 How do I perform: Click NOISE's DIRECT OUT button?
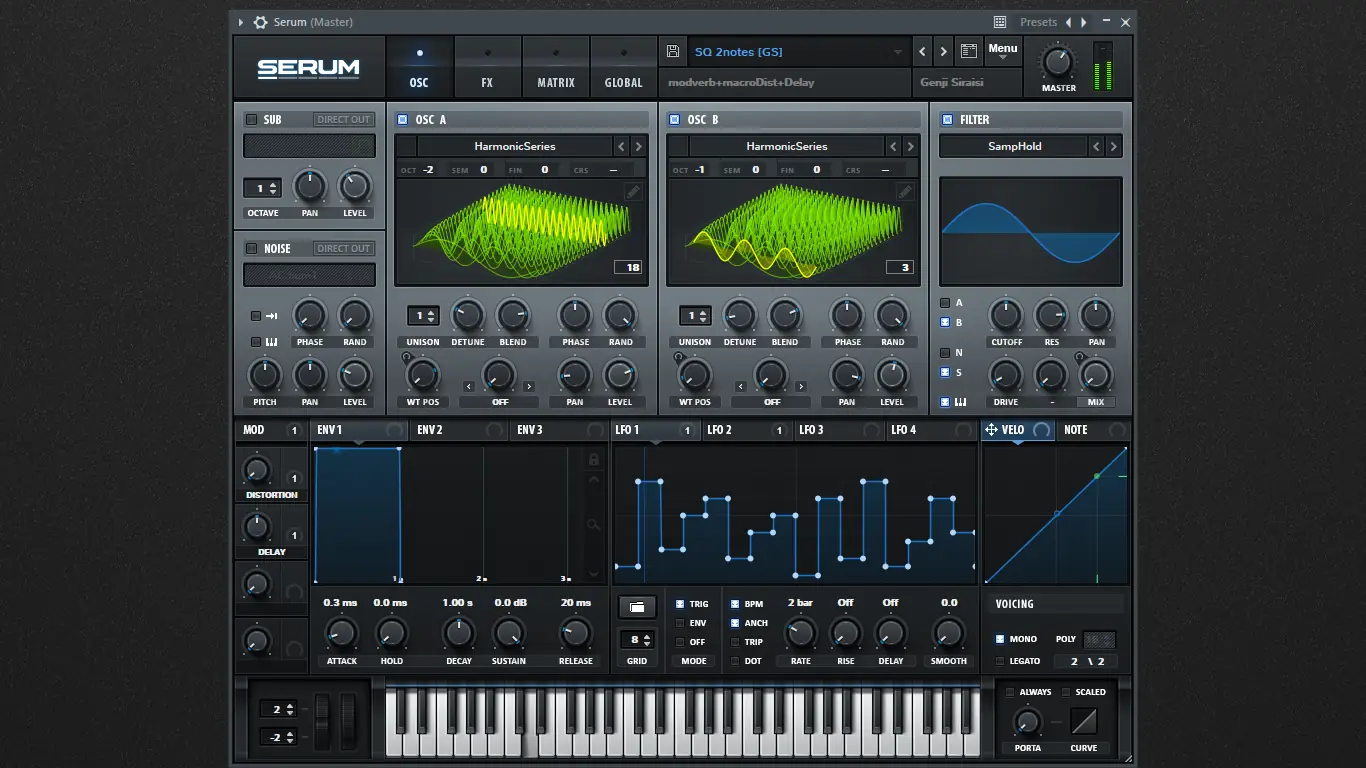pyautogui.click(x=343, y=248)
